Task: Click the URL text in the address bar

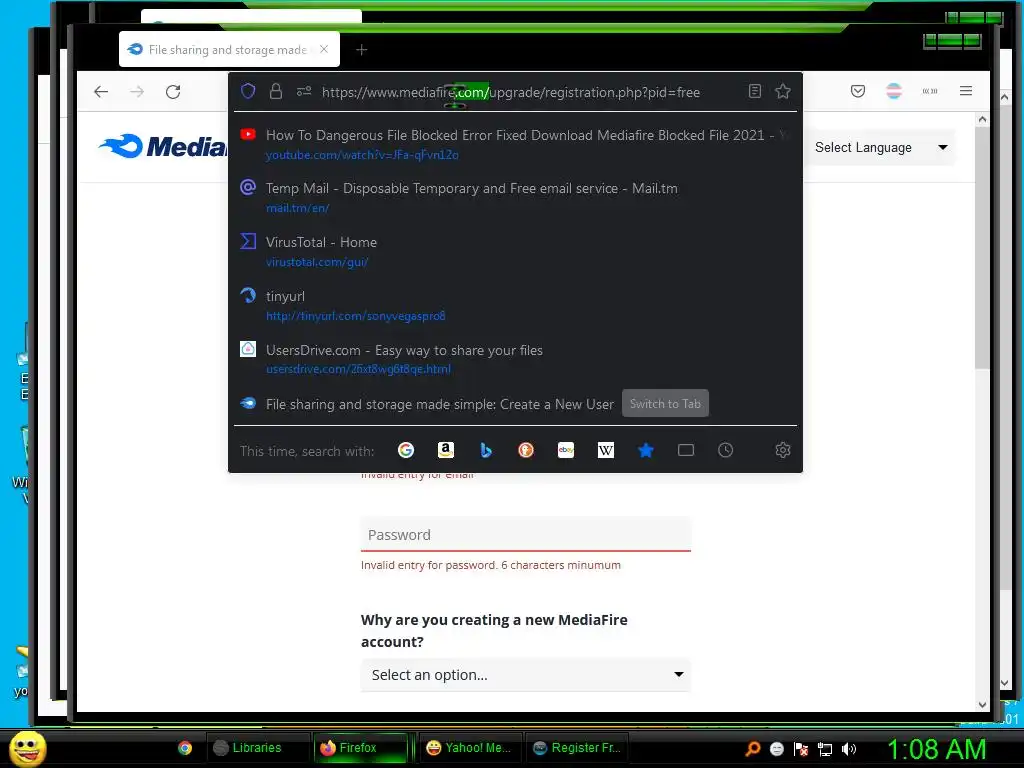Action: point(511,92)
